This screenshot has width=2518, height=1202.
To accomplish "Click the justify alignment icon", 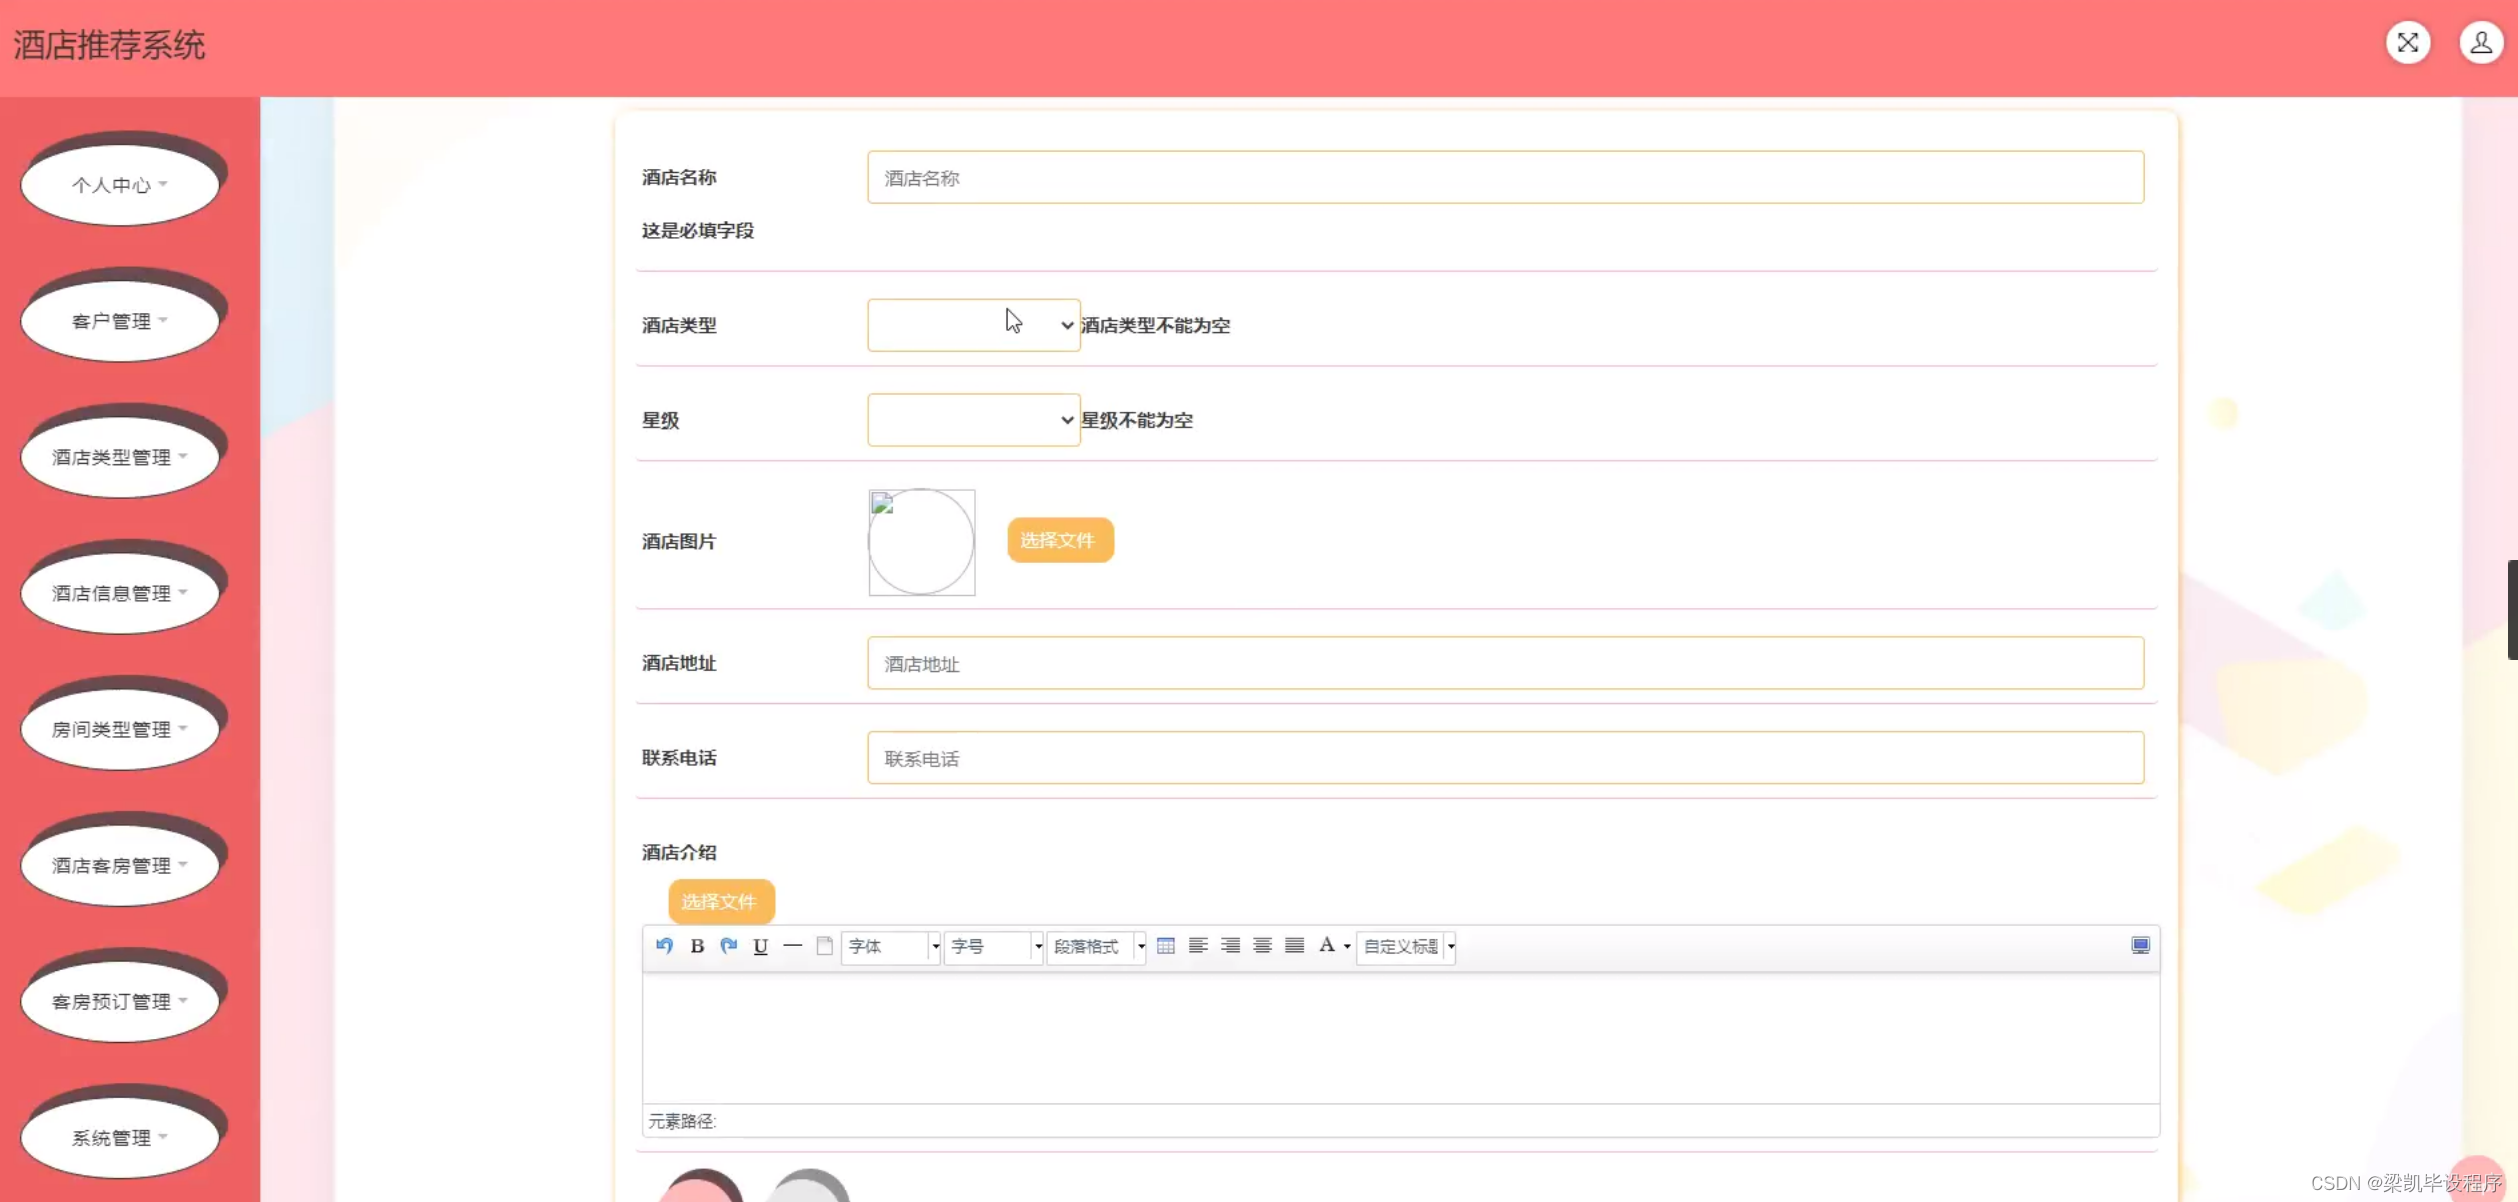I will point(1294,946).
